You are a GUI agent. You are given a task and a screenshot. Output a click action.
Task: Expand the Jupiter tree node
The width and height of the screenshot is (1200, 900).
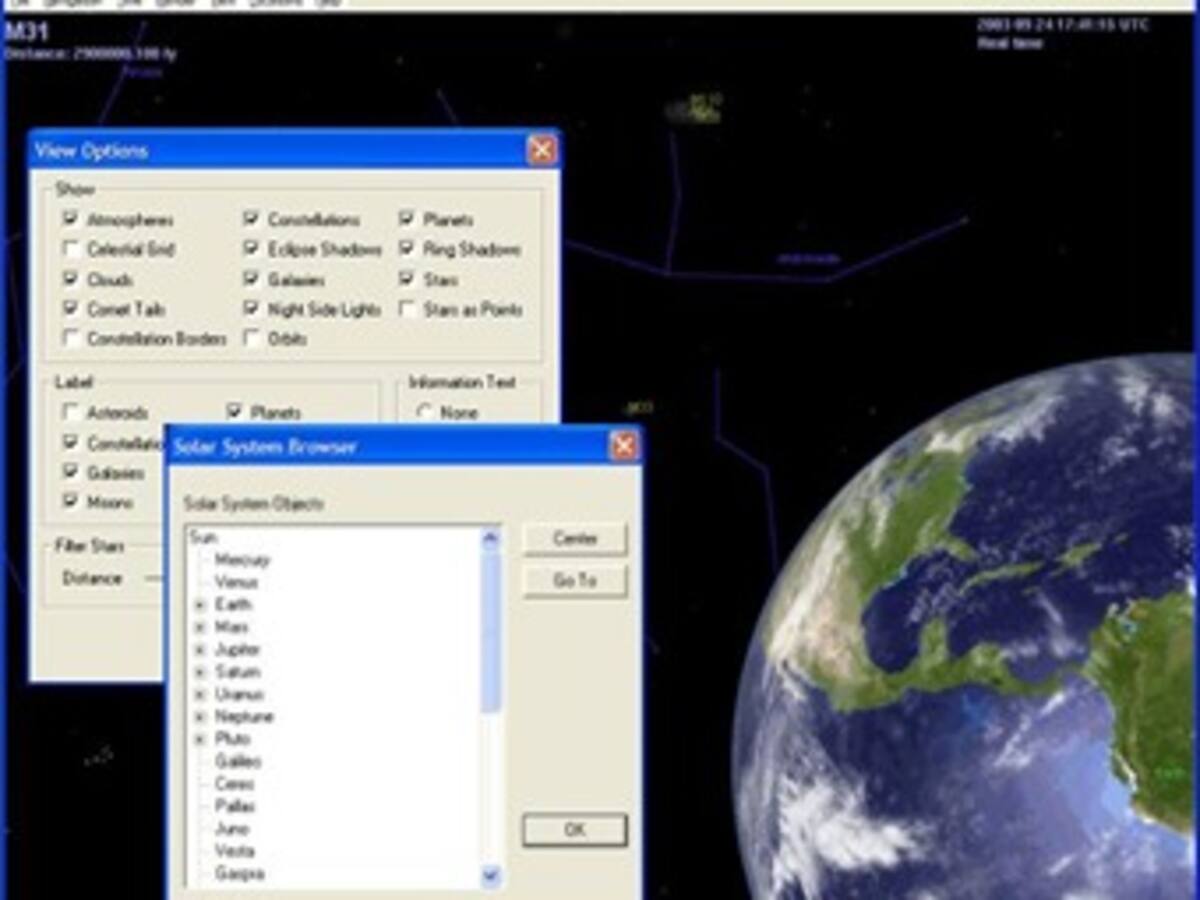(200, 650)
